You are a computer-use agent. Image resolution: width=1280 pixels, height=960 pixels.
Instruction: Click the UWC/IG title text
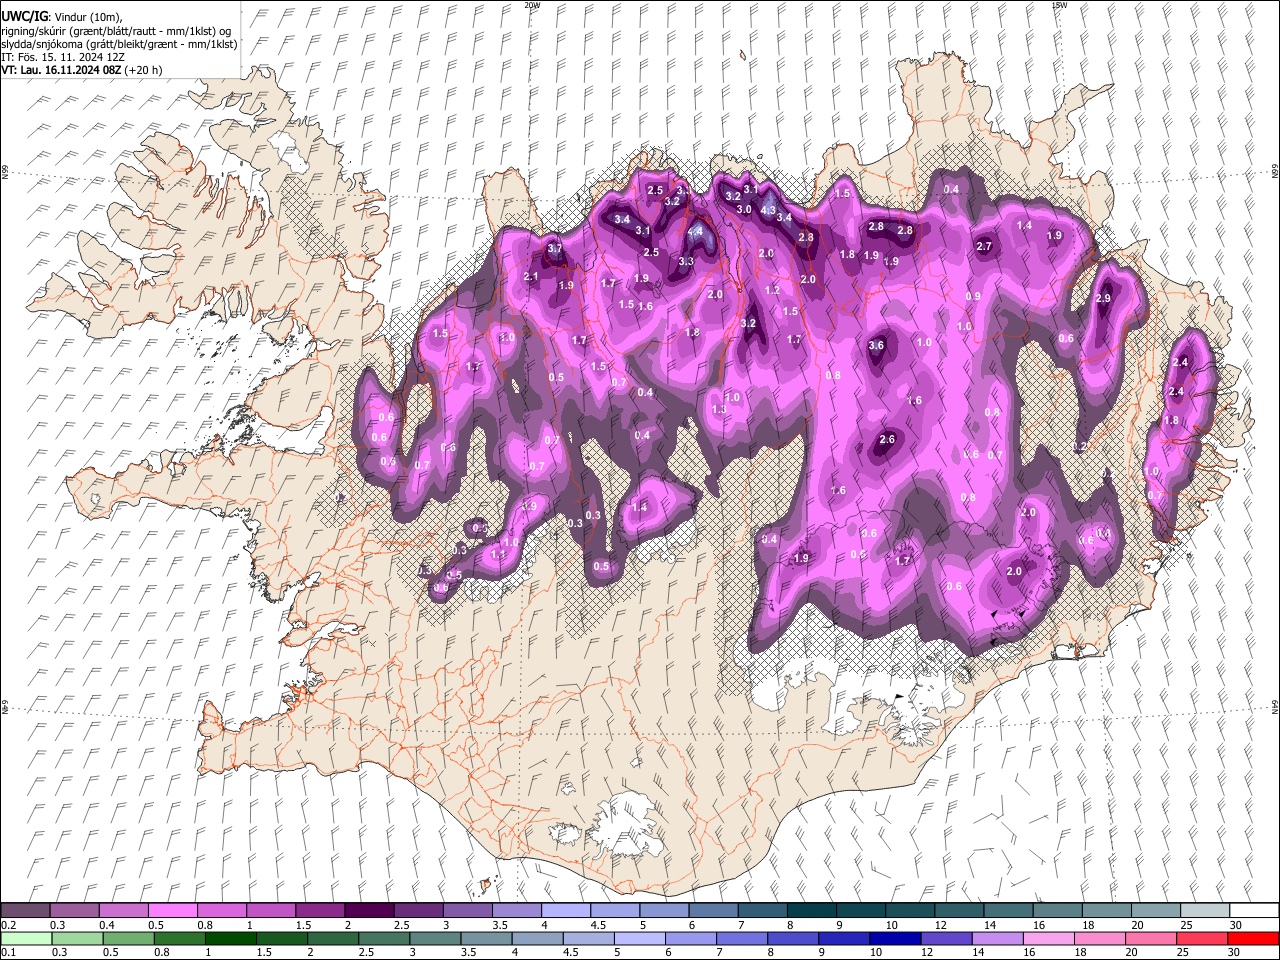(24, 17)
